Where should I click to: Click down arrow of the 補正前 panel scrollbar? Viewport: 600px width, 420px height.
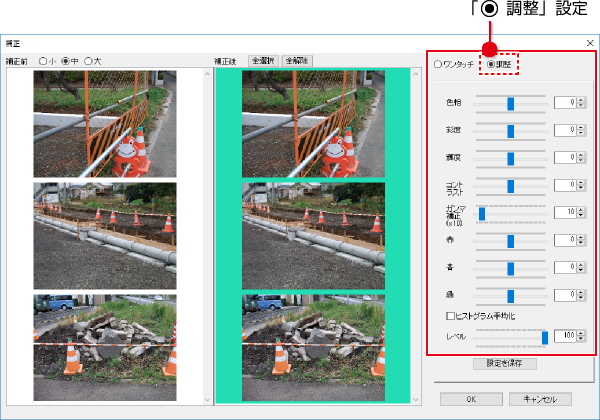coord(207,400)
